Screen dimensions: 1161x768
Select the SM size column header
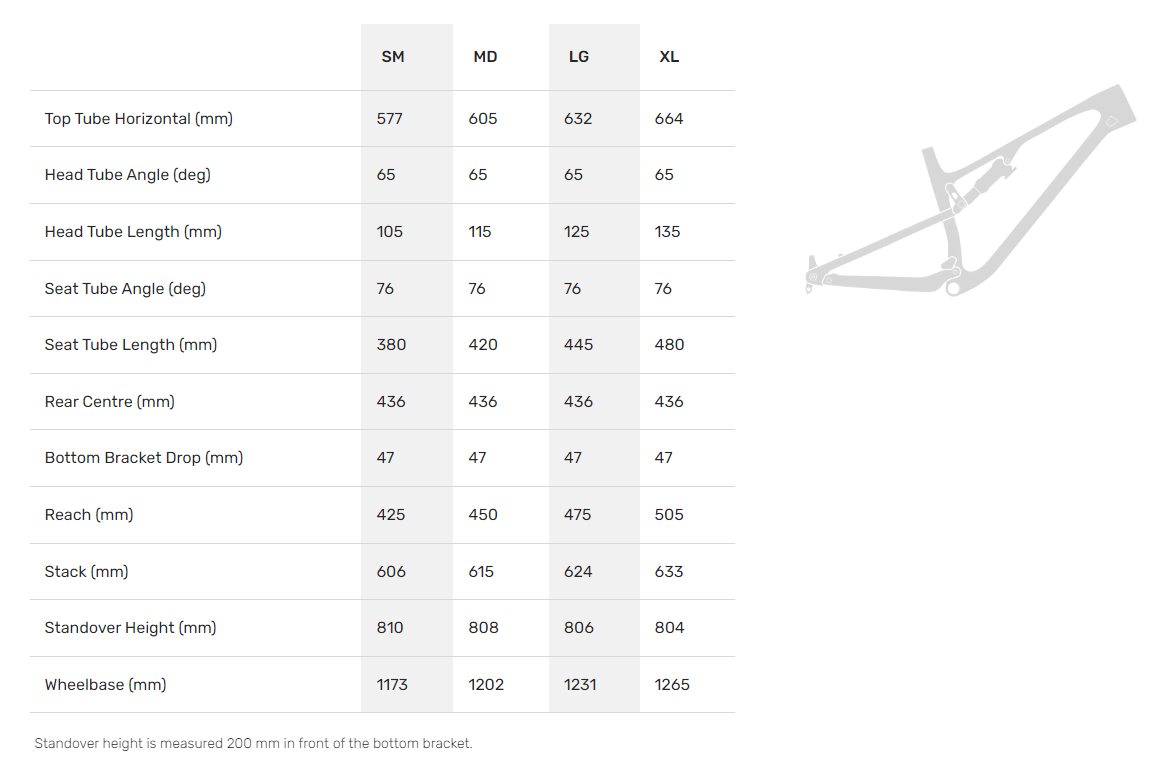pos(393,57)
